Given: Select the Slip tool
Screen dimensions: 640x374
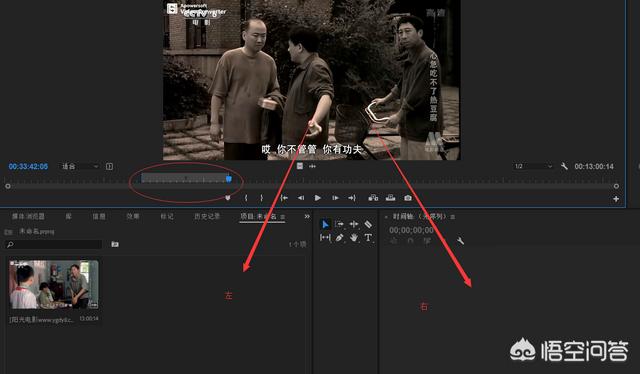Looking at the screenshot, I should [325, 237].
